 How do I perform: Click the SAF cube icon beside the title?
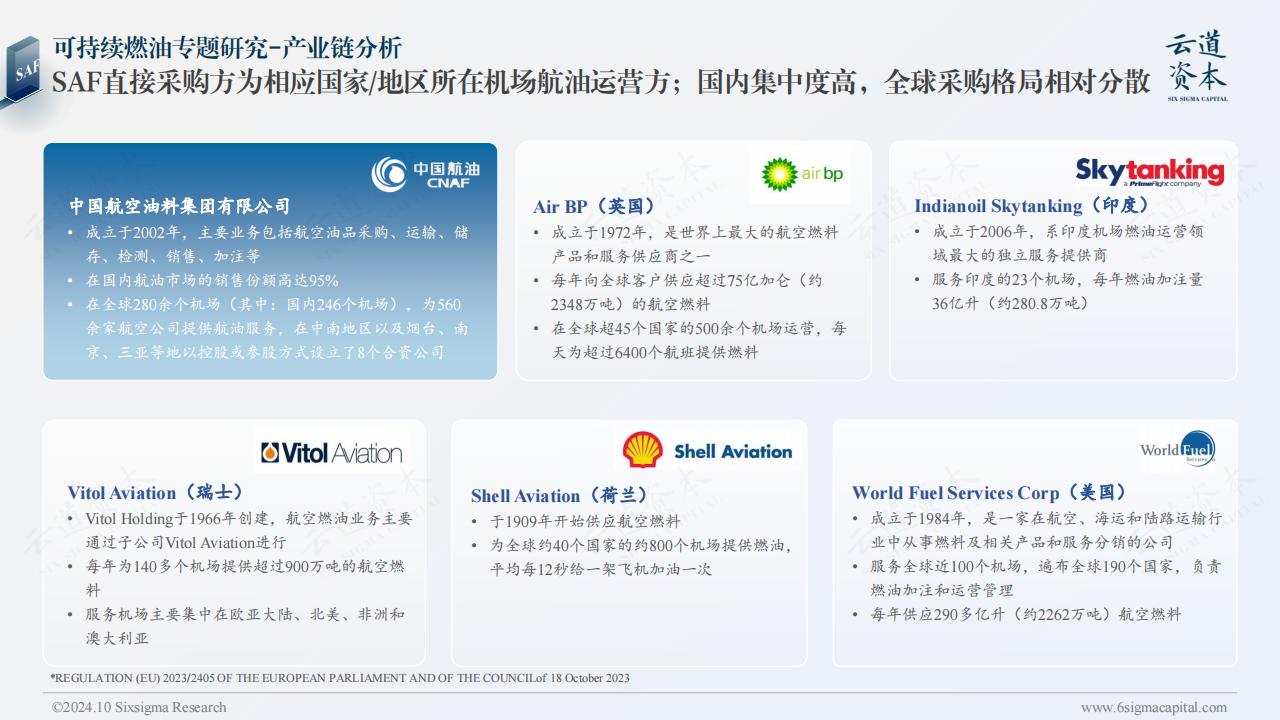(x=21, y=70)
